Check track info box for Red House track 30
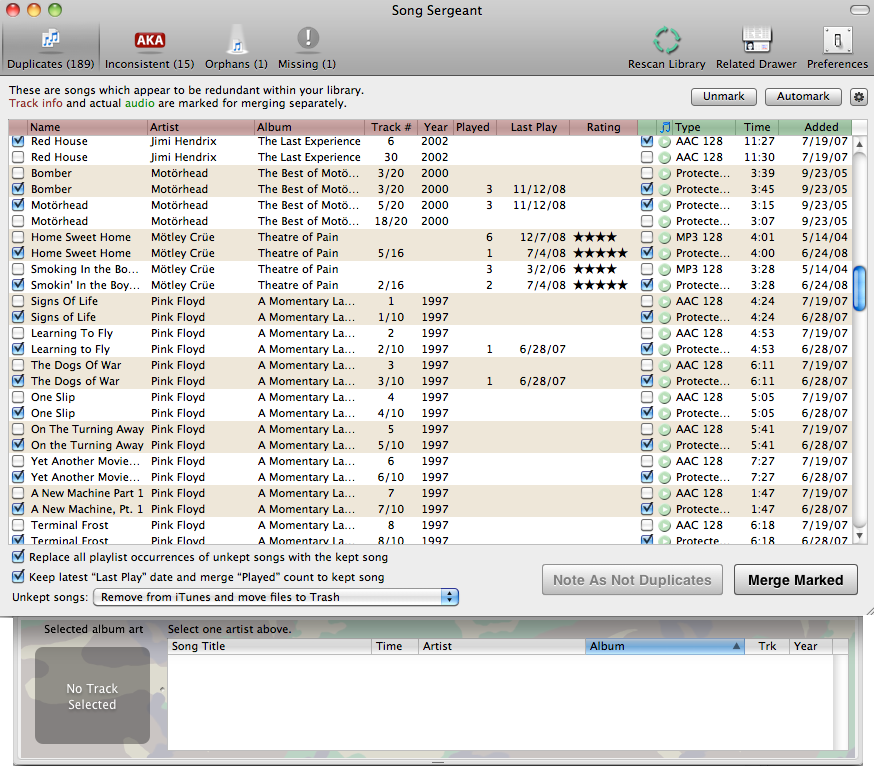Viewport: 874px width, 766px height. (18, 157)
